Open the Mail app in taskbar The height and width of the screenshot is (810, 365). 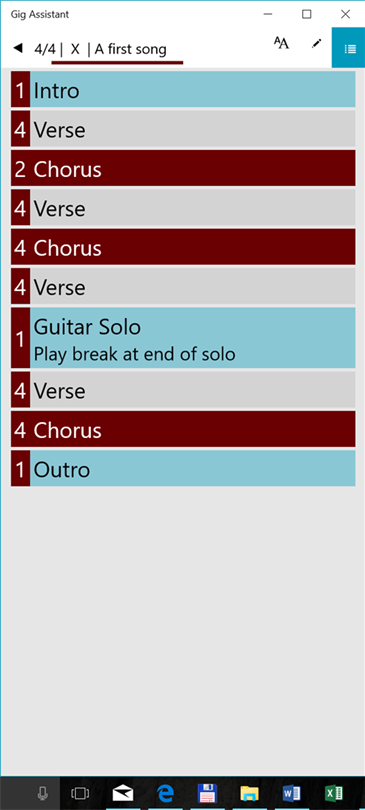click(x=123, y=793)
